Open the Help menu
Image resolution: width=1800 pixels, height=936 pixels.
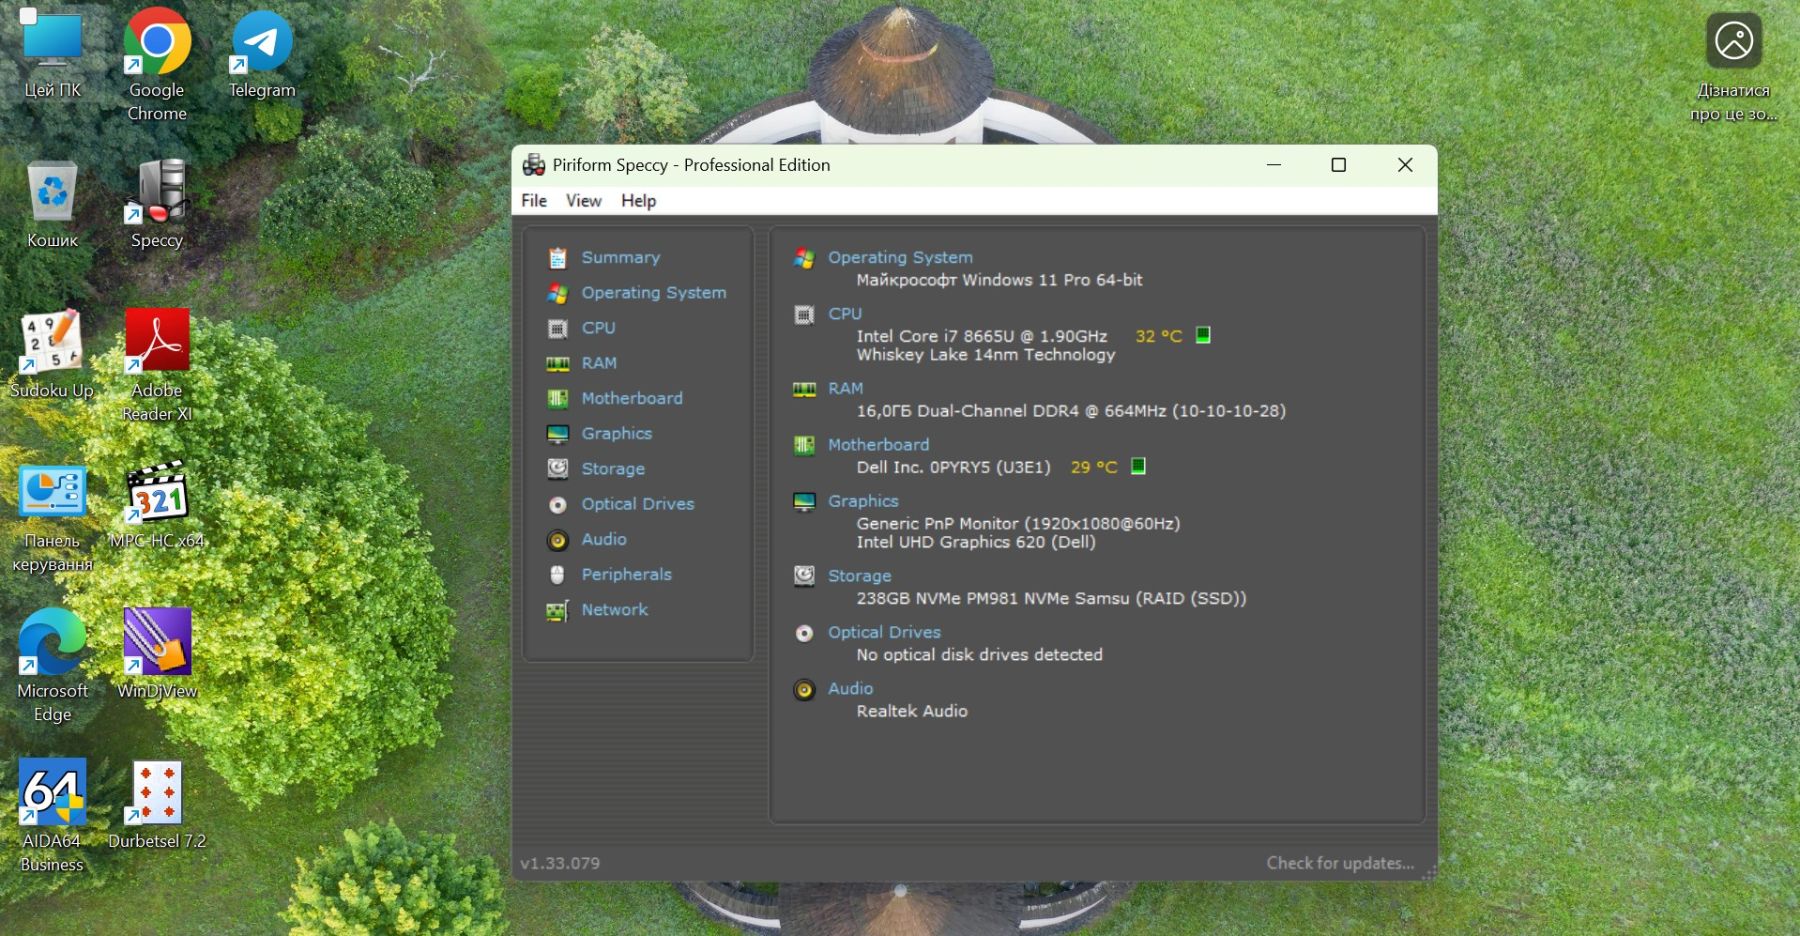click(638, 201)
